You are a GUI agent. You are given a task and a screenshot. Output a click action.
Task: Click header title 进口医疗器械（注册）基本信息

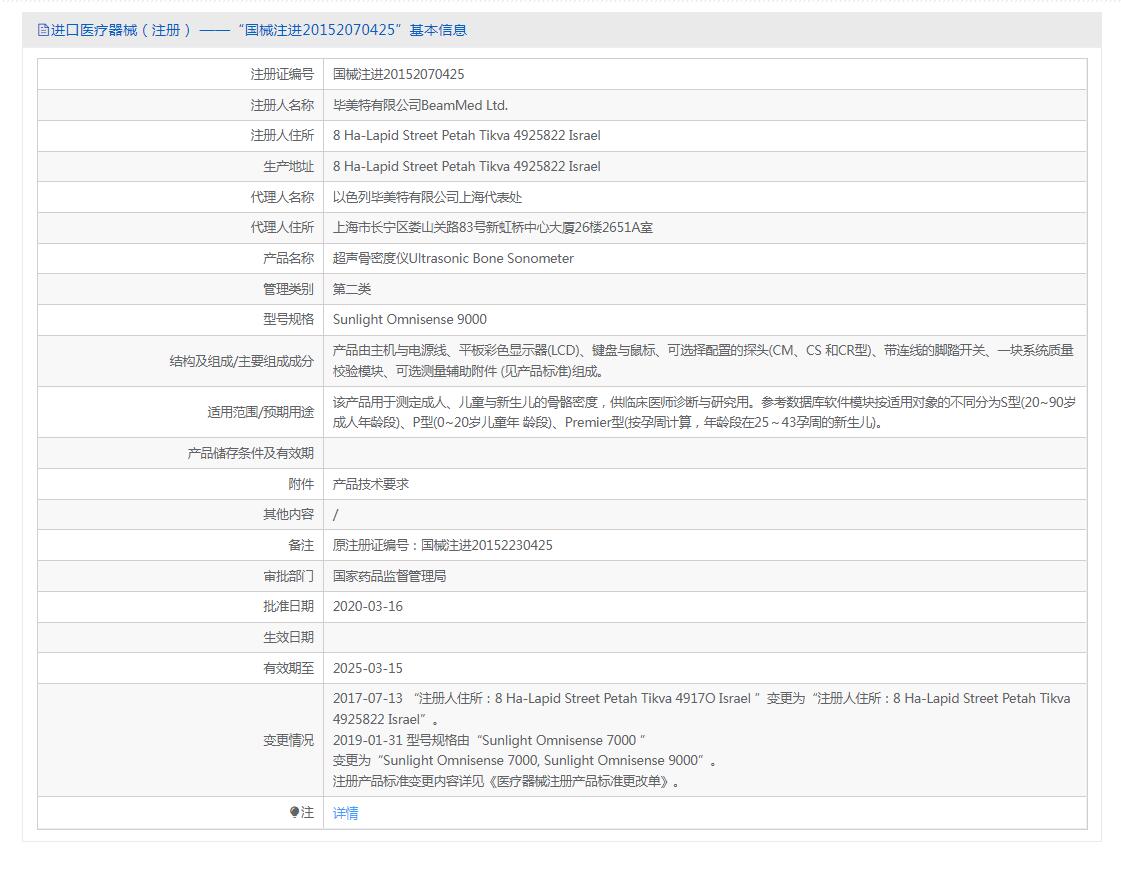click(x=258, y=30)
